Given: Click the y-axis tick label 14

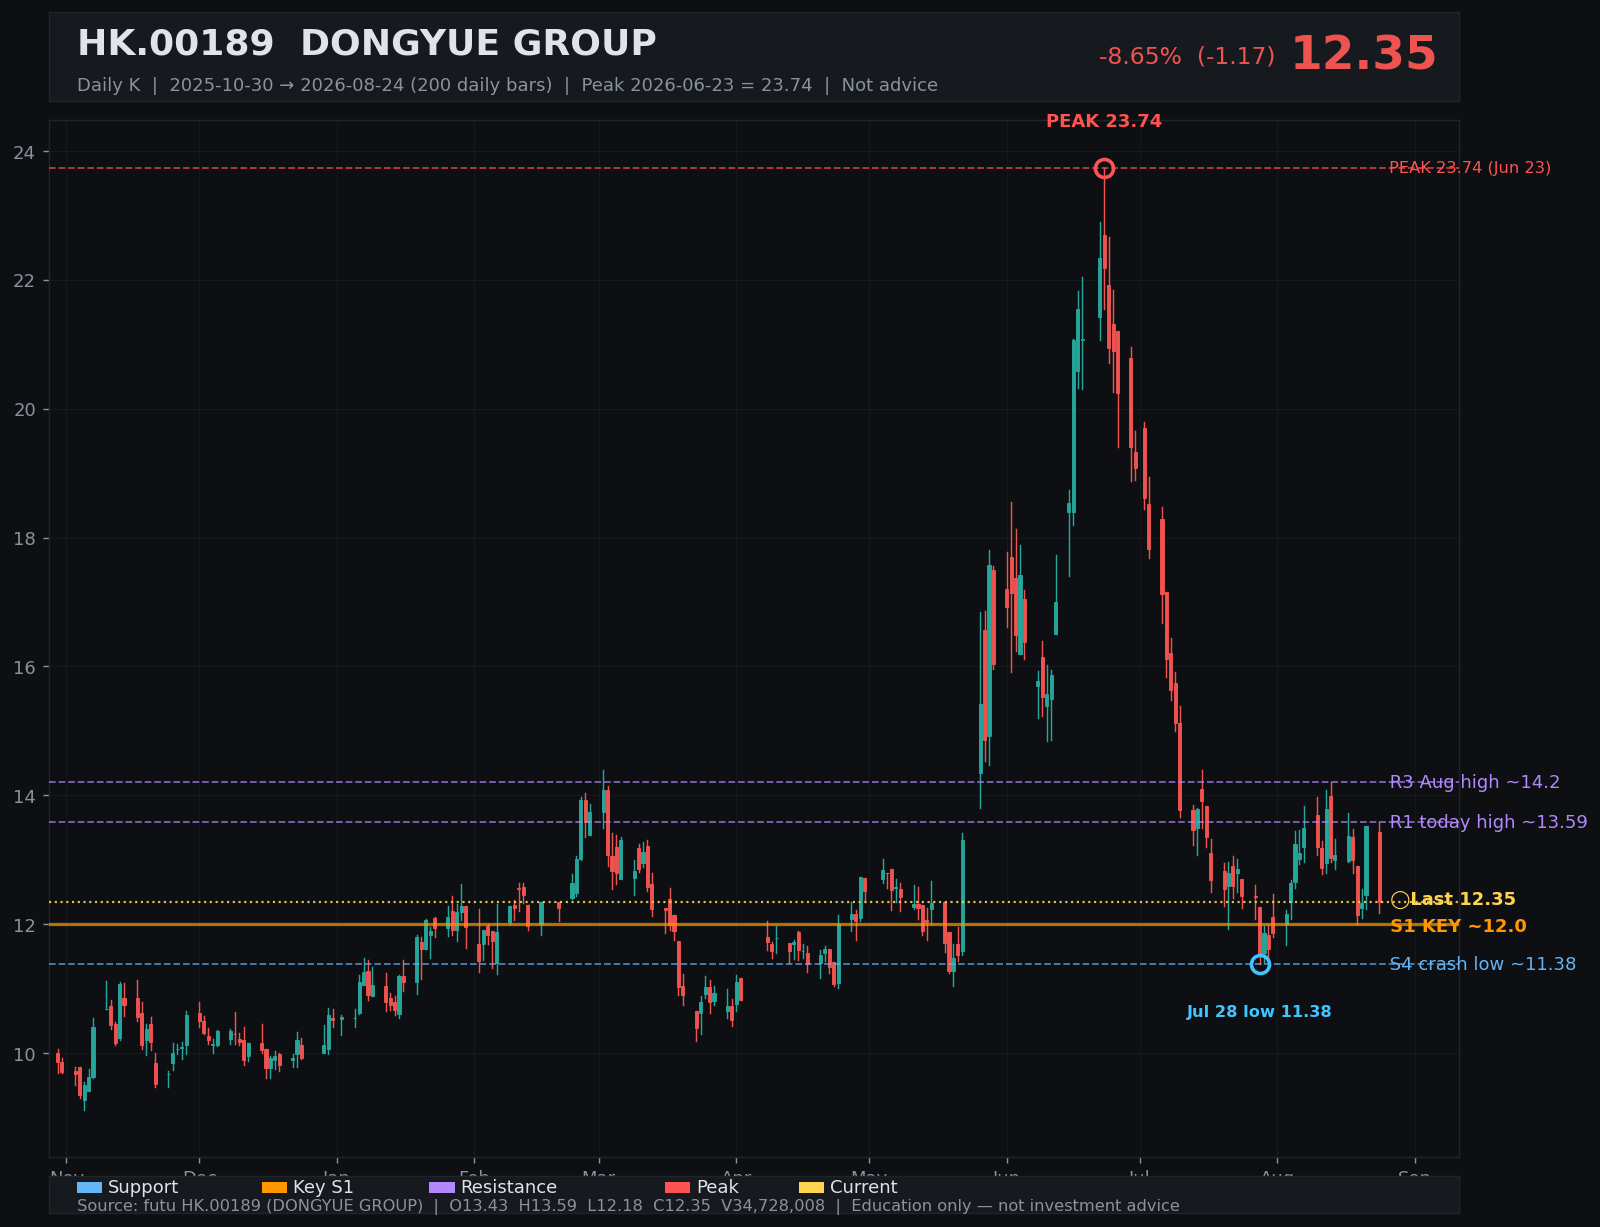Looking at the screenshot, I should pos(24,796).
